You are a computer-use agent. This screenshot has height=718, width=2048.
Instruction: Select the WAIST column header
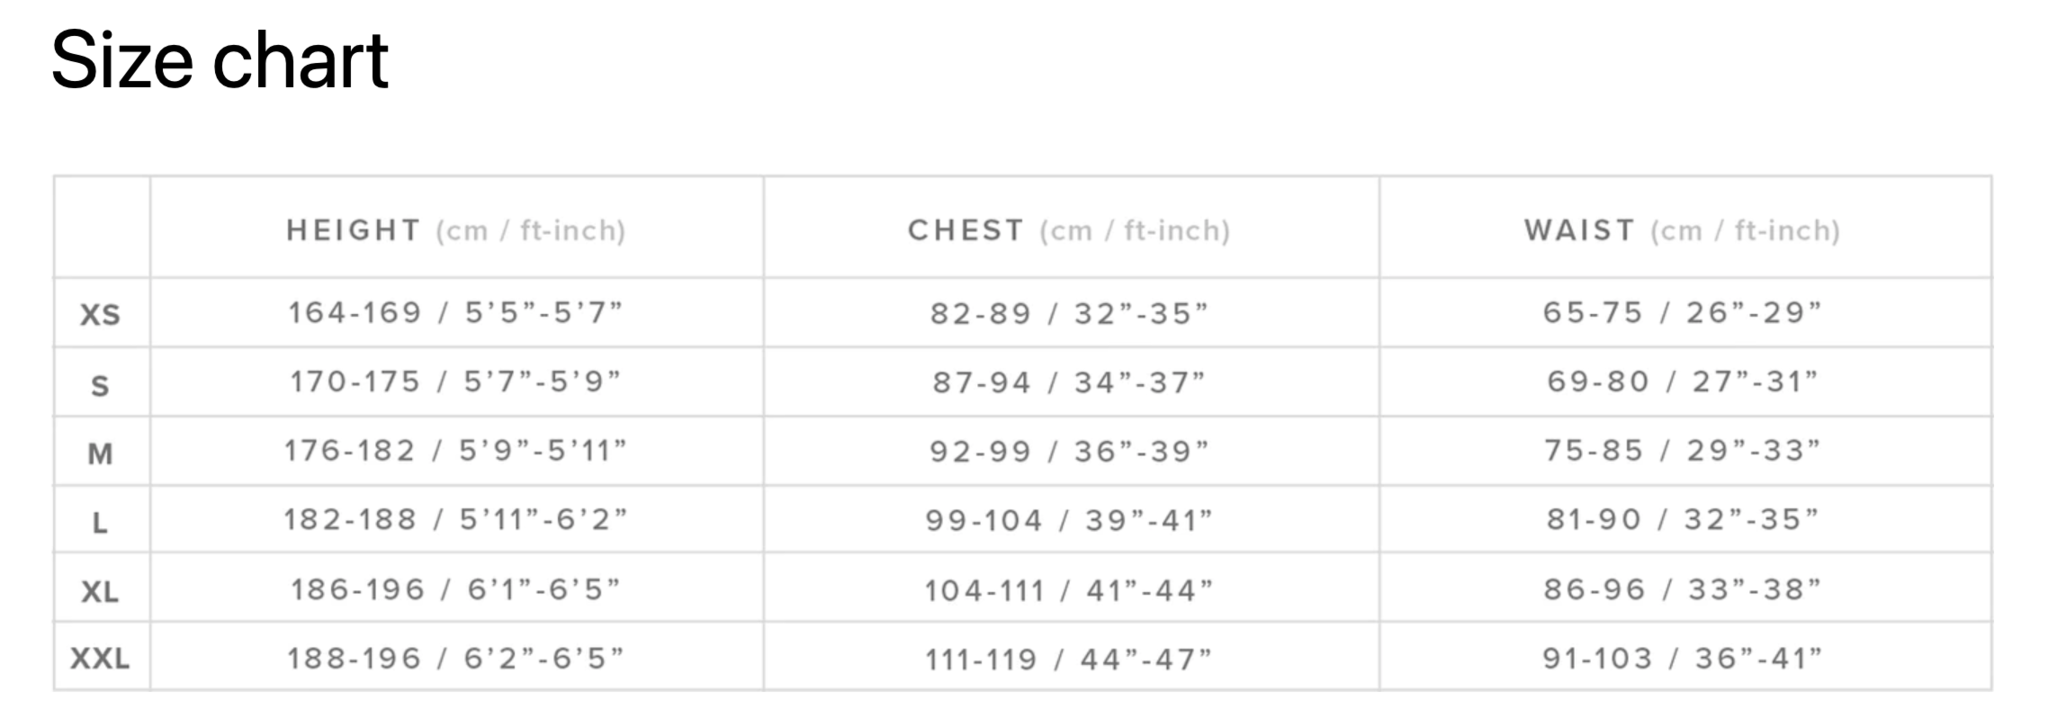[1681, 230]
